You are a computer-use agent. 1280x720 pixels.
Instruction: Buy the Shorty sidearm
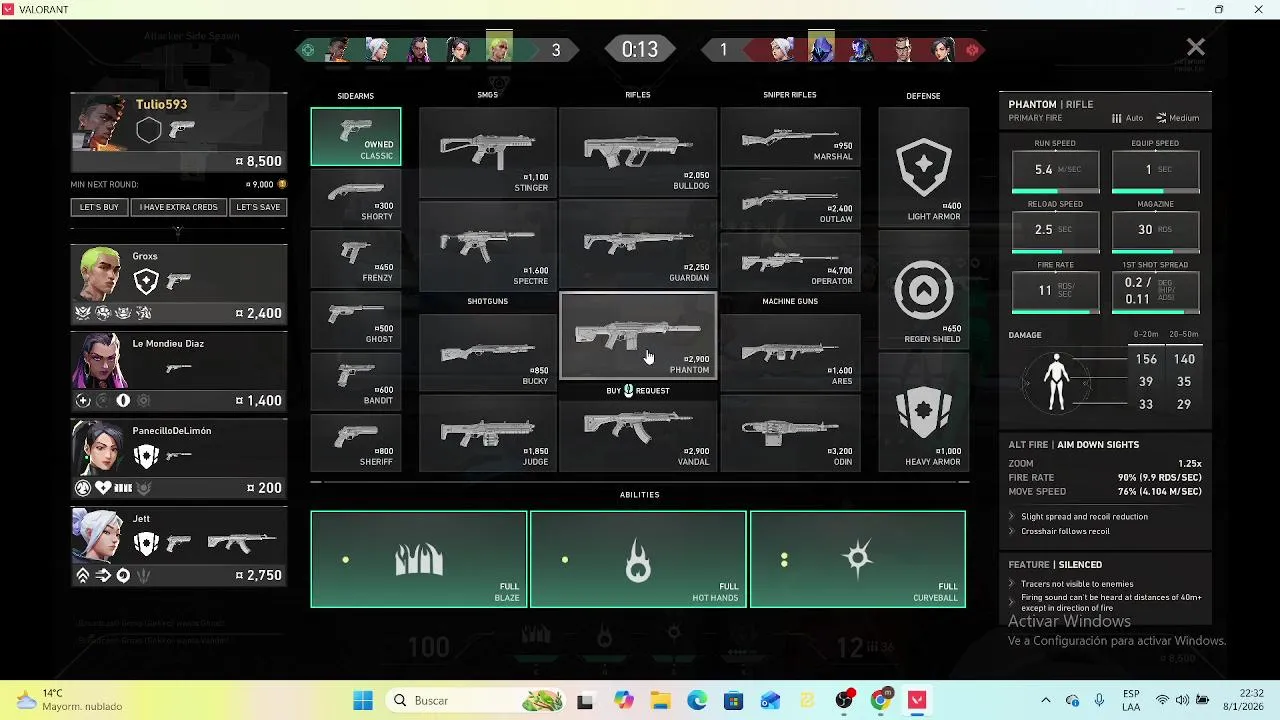(x=355, y=197)
